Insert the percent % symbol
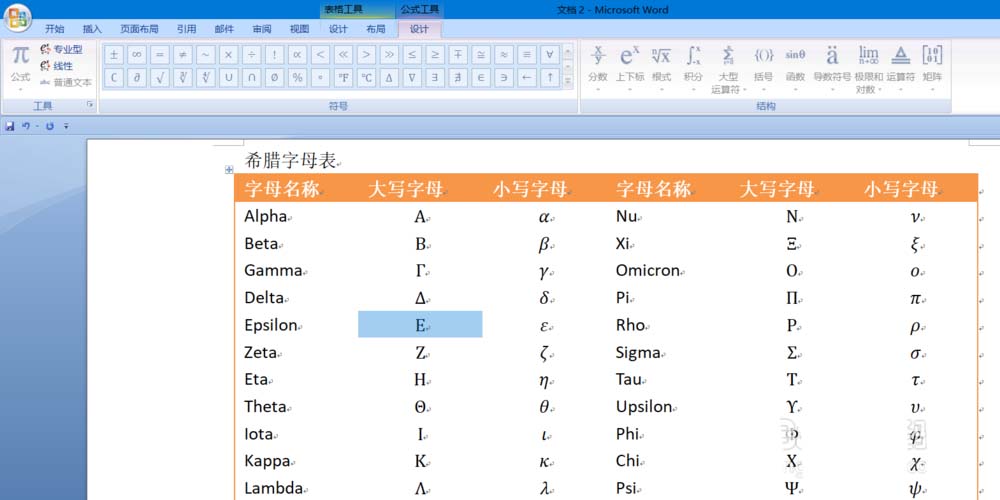The height and width of the screenshot is (500, 1000). pyautogui.click(x=297, y=78)
